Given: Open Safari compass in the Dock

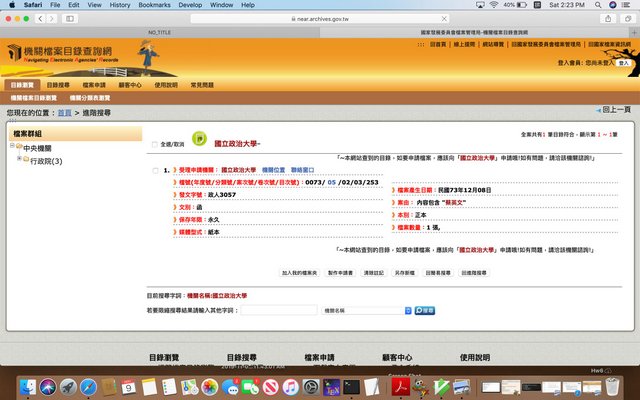Looking at the screenshot, I should pyautogui.click(x=88, y=387).
